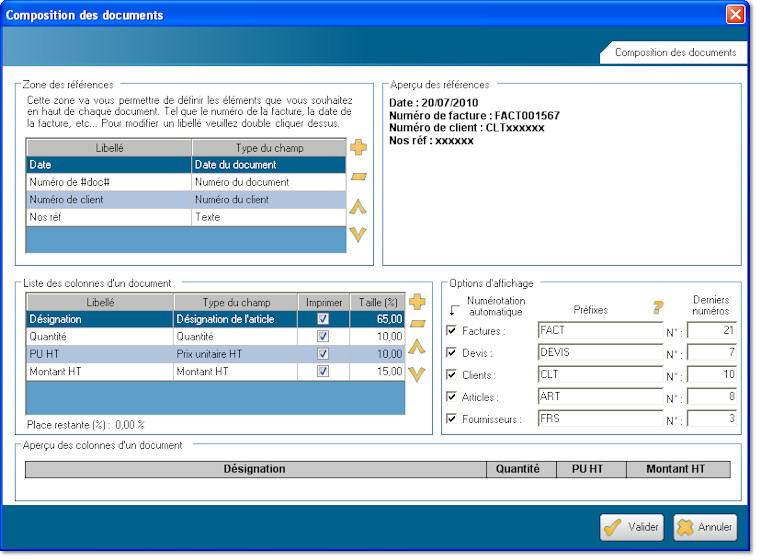Click 'Numéro du client' field type cell

pos(269,199)
